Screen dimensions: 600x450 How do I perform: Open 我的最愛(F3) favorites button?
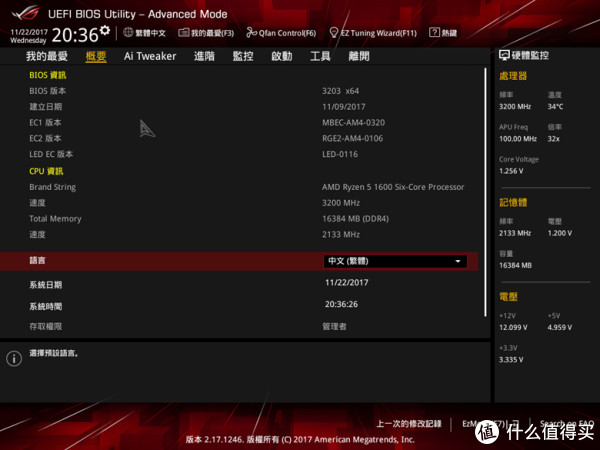point(206,33)
